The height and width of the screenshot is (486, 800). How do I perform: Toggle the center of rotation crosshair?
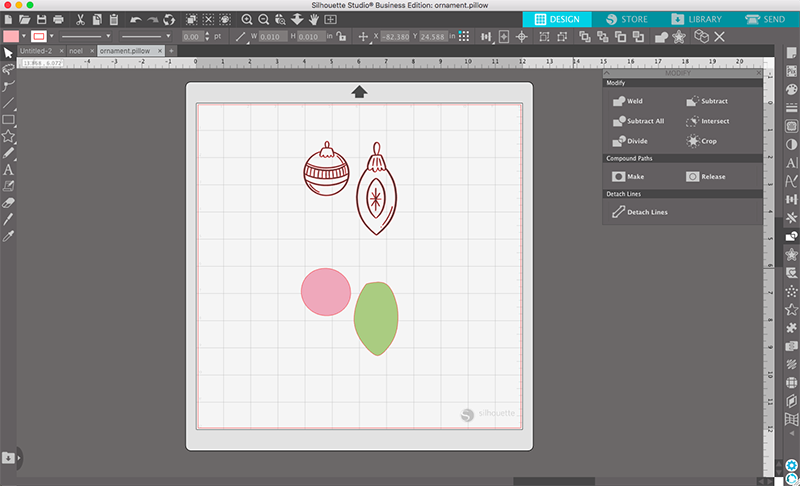(x=521, y=37)
